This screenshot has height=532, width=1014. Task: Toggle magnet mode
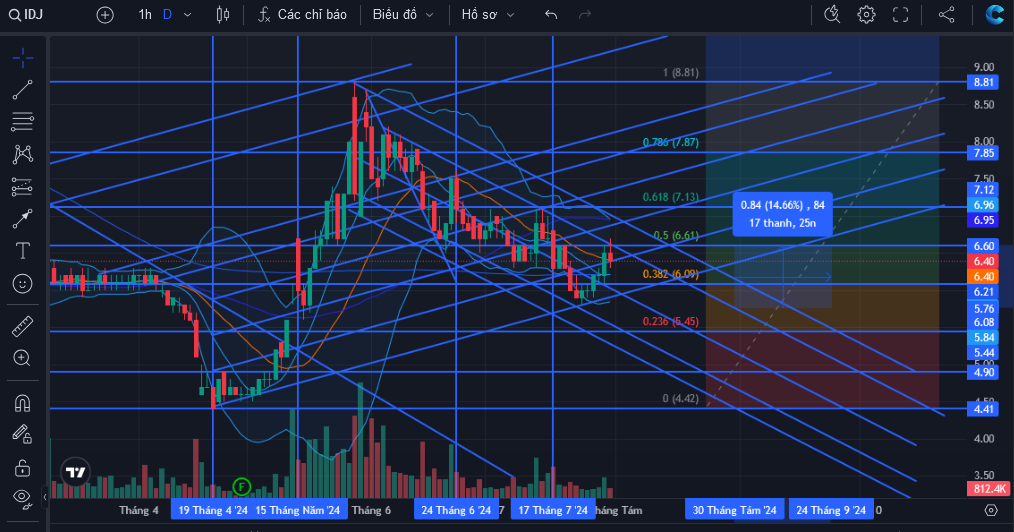[x=23, y=403]
